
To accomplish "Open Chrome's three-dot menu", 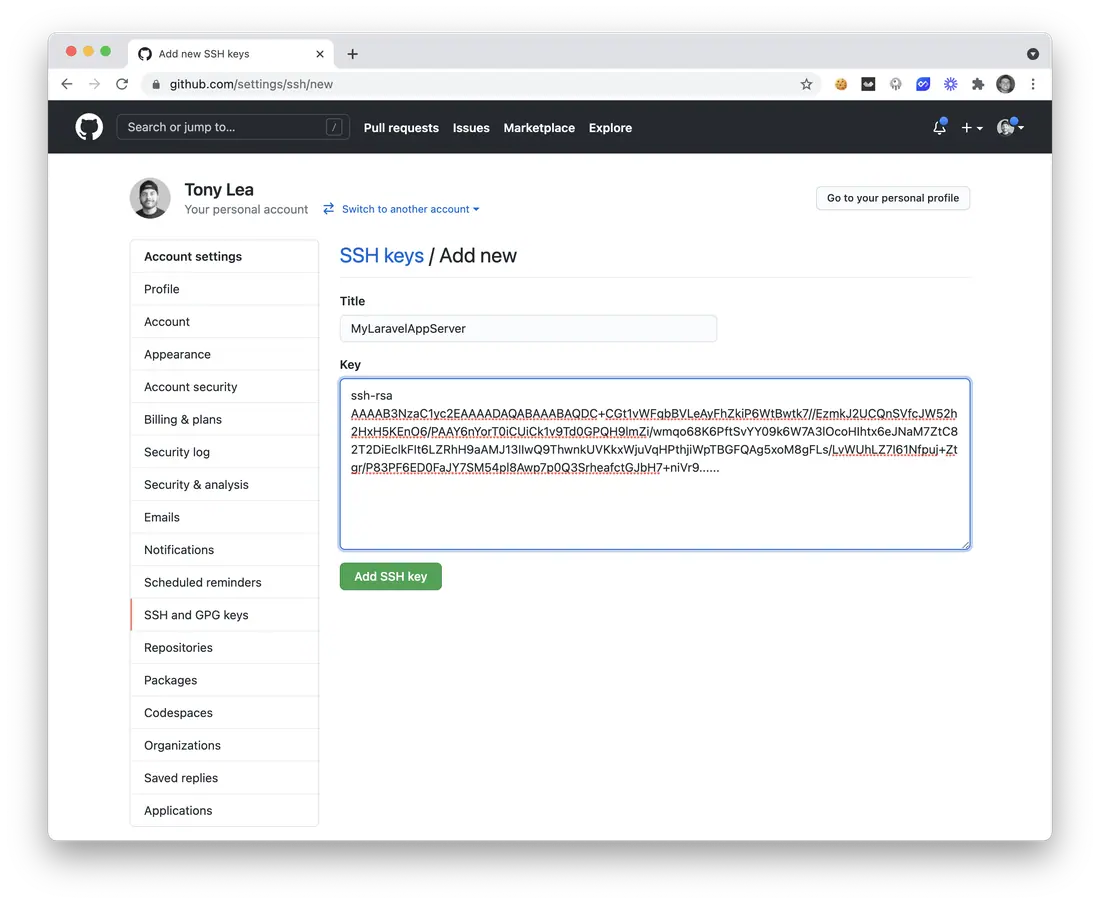I will [1033, 84].
